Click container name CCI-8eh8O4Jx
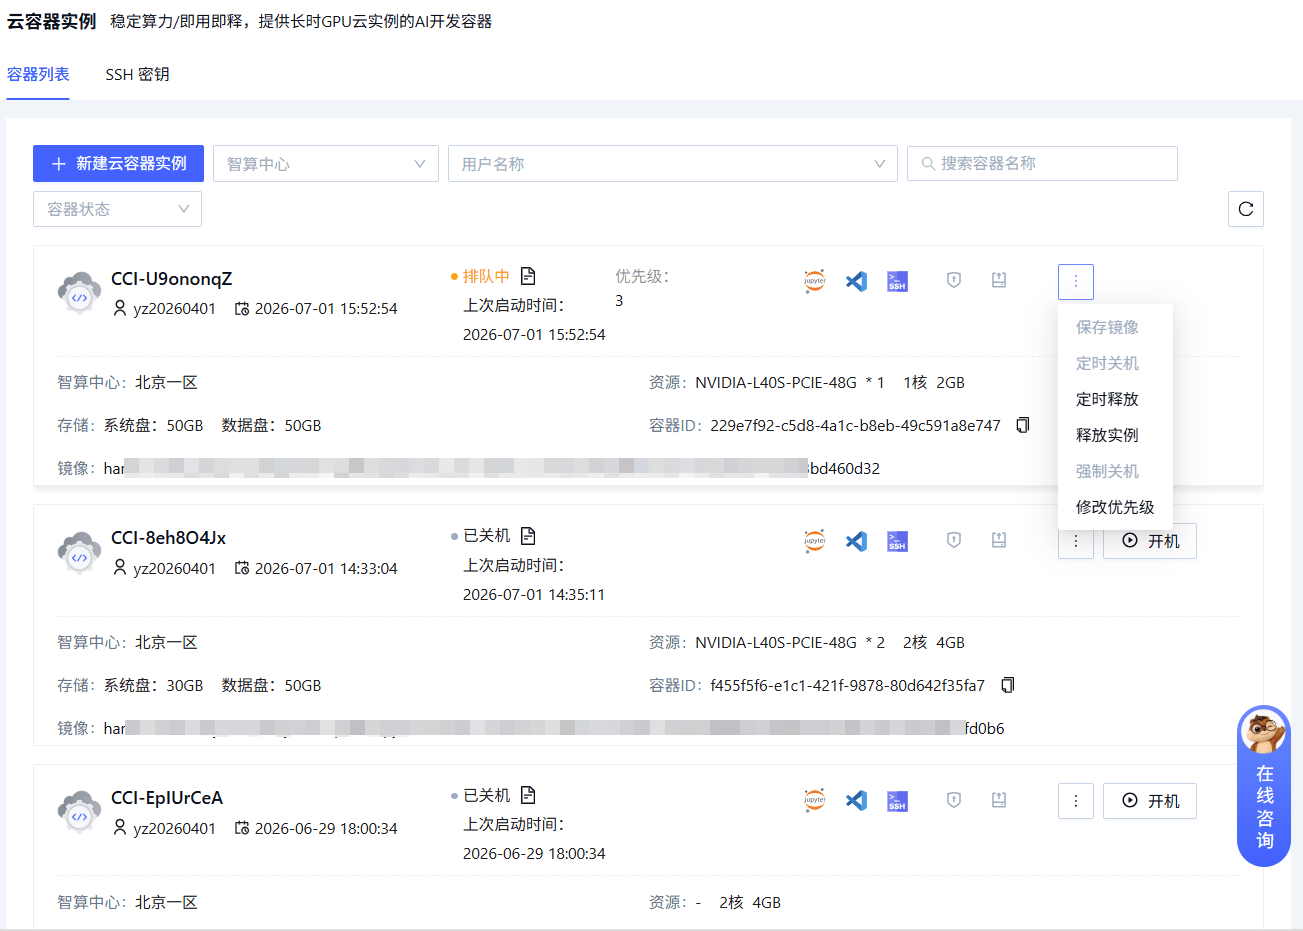The height and width of the screenshot is (931, 1303). pos(168,538)
